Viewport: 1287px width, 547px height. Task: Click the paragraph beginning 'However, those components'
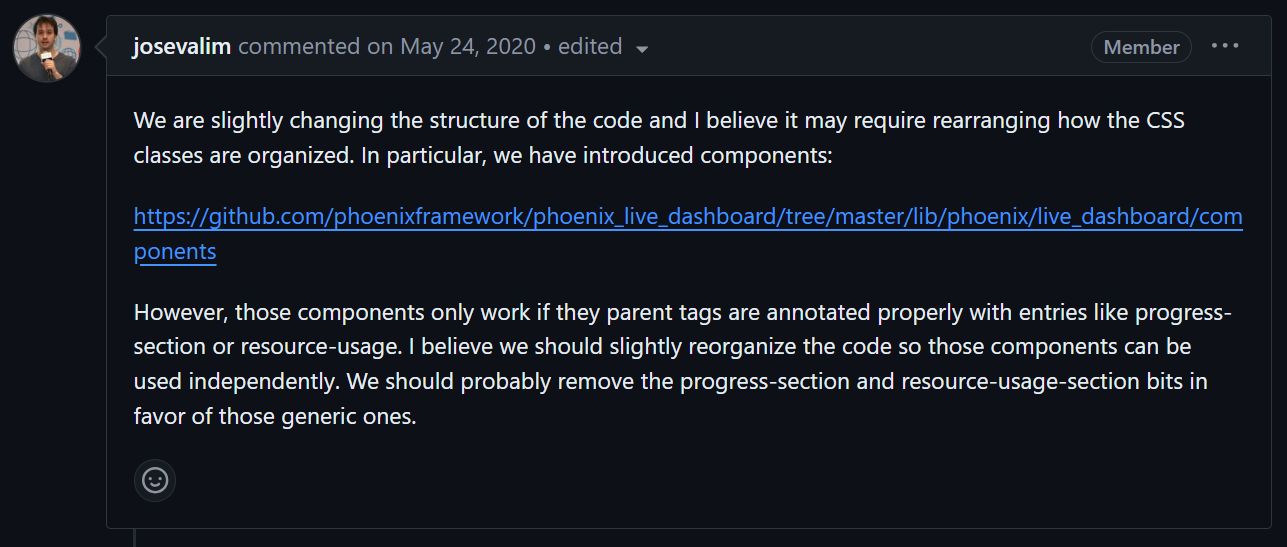[683, 364]
